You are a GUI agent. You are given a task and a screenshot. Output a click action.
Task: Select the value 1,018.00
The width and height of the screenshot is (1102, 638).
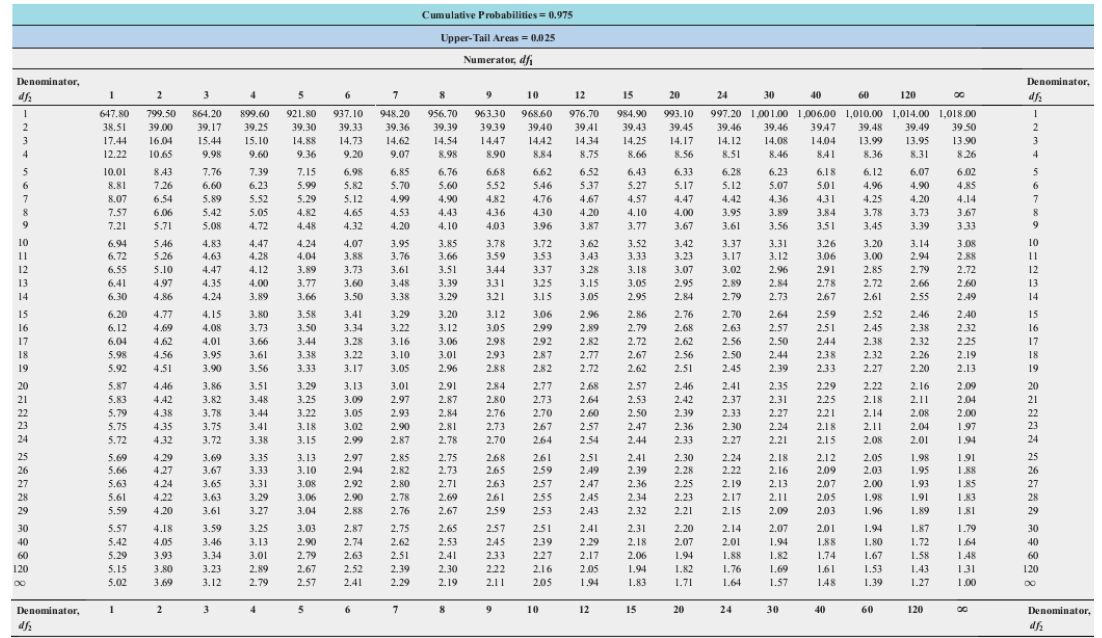click(x=957, y=114)
